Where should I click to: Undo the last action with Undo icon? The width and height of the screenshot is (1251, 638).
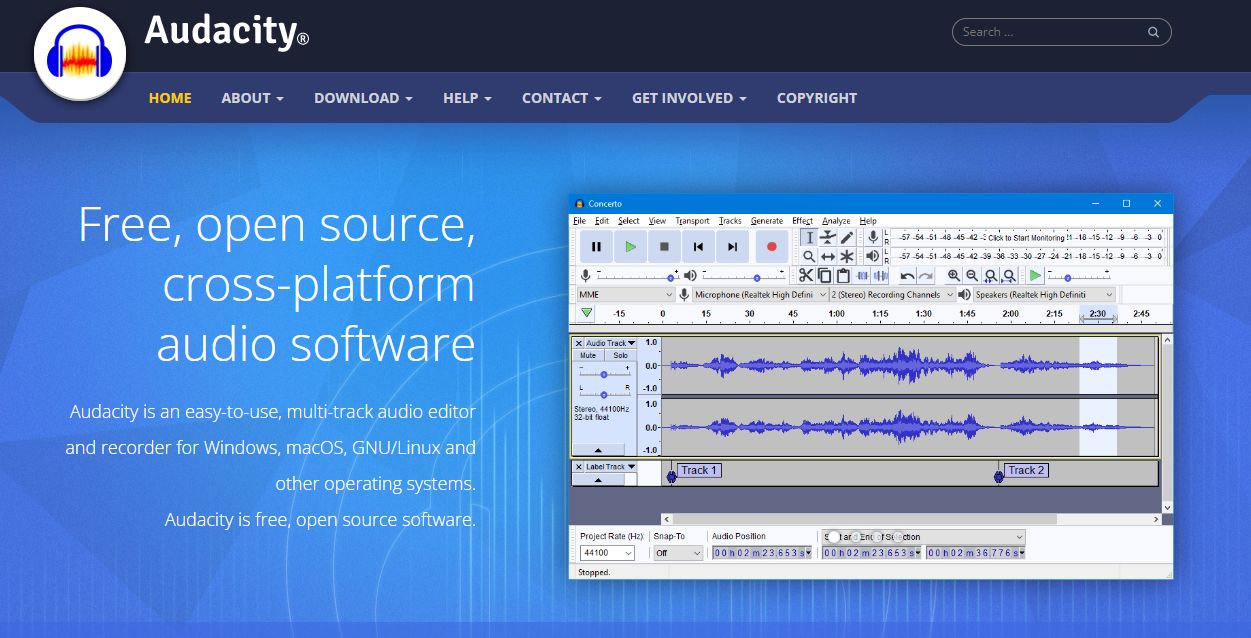[908, 275]
